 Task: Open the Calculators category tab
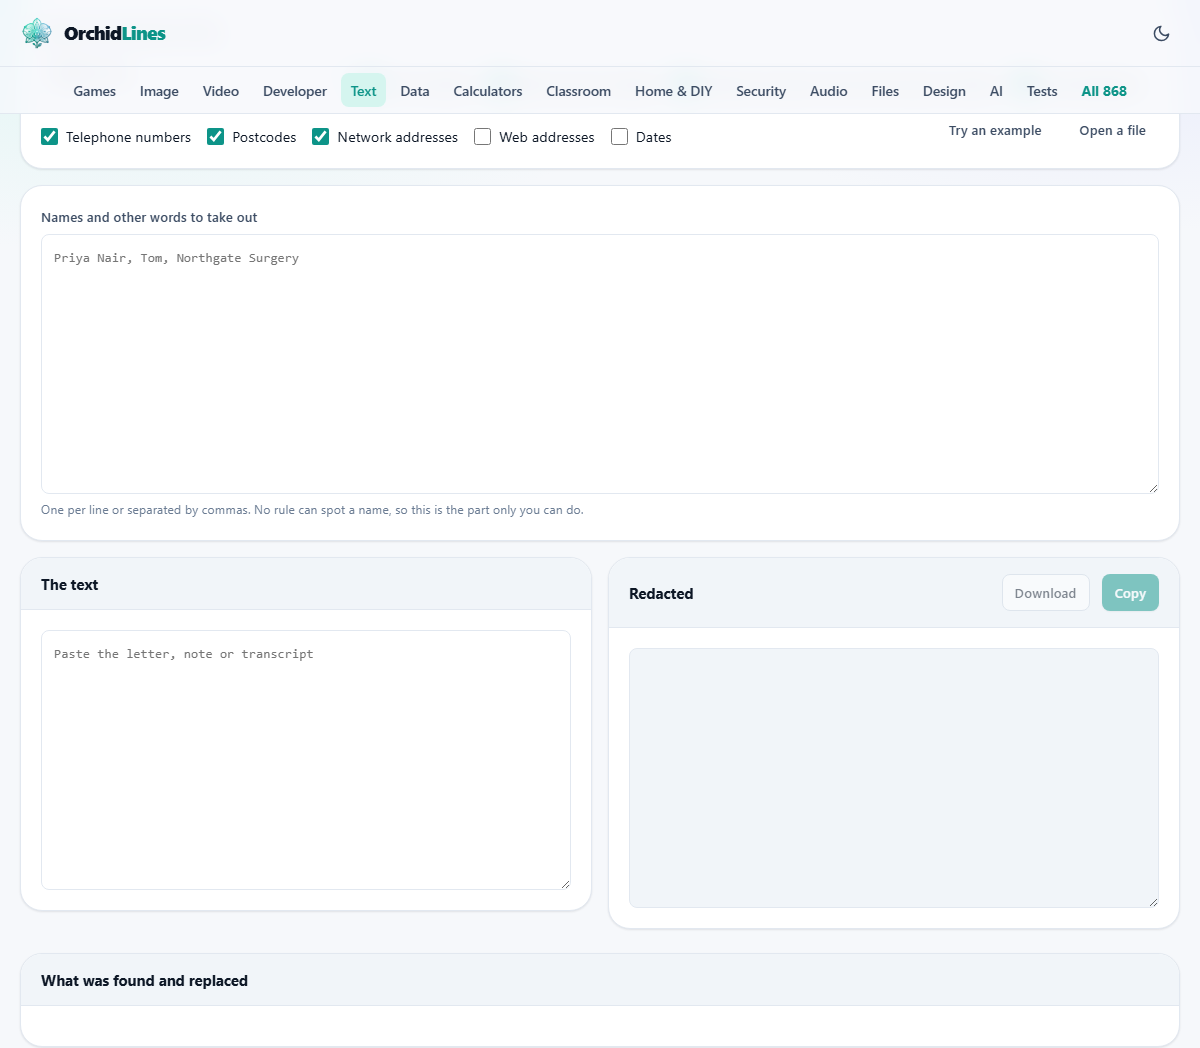tap(488, 91)
